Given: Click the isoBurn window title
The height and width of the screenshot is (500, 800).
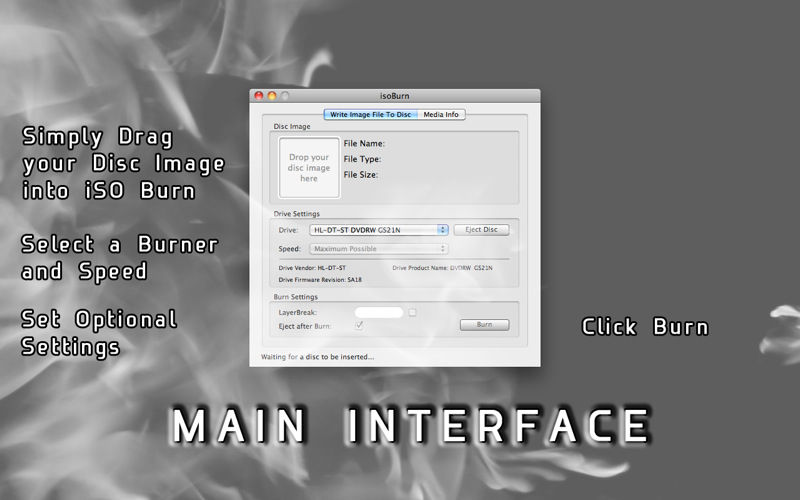Looking at the screenshot, I should tap(394, 96).
